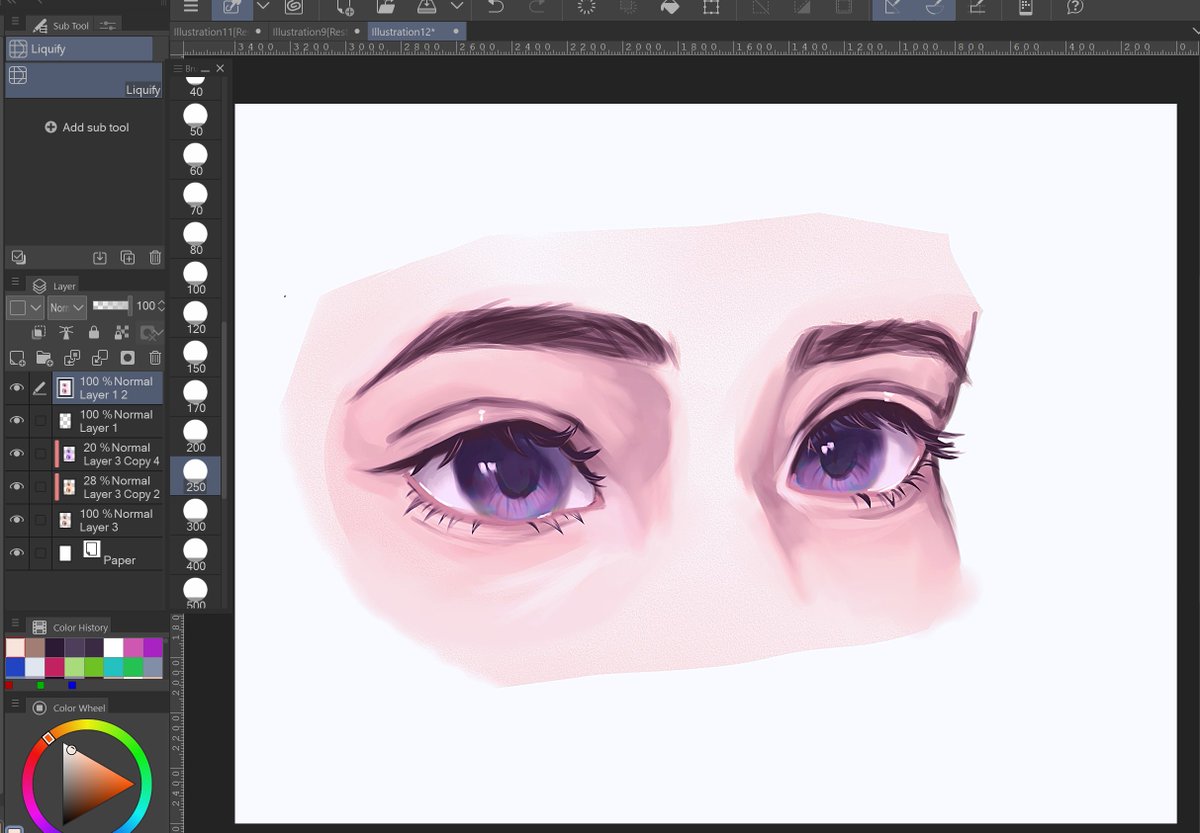Close the brush size palette

tap(220, 69)
